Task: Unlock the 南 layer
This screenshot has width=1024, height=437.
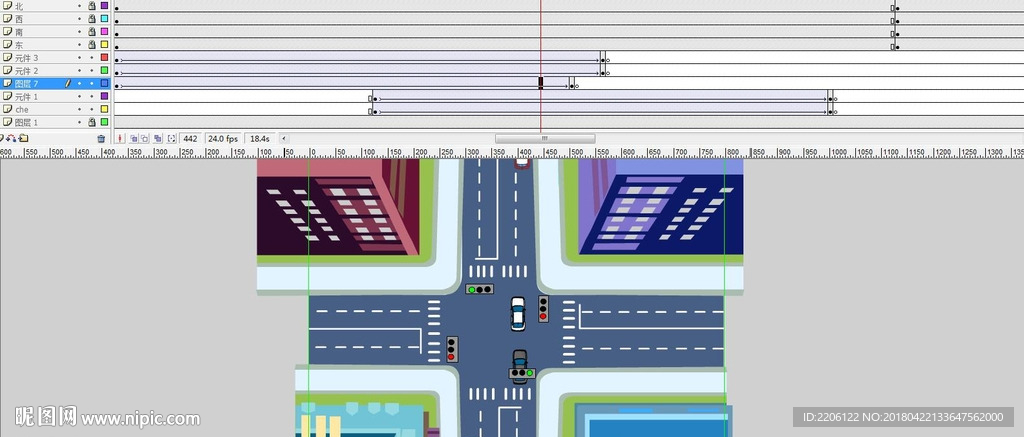Action: (91, 31)
